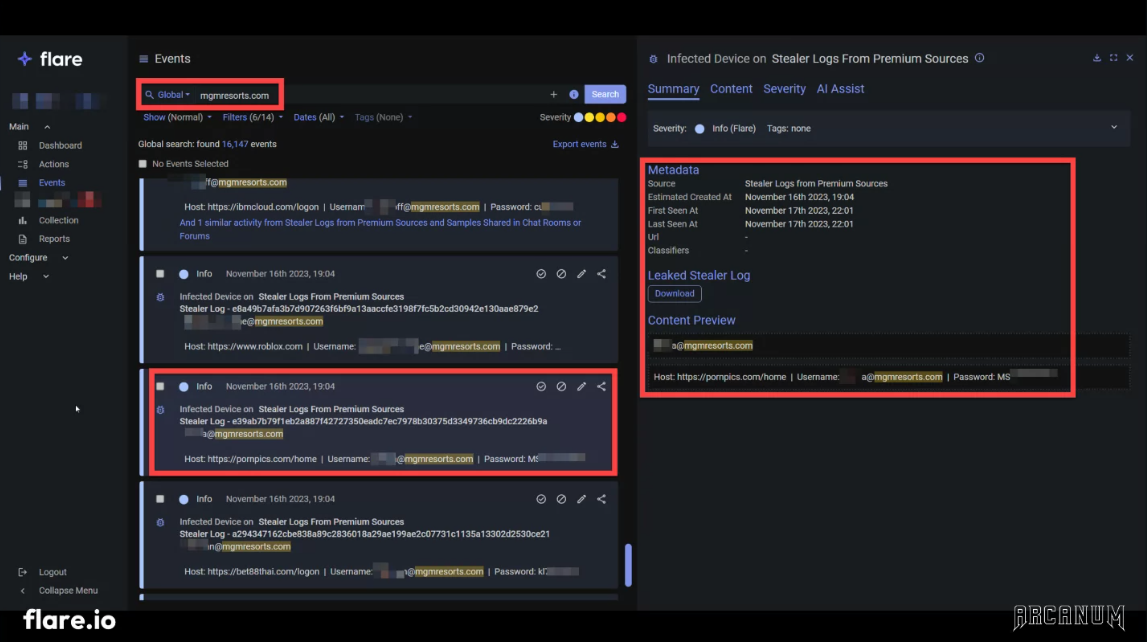Click the mgmresorts.com search input field
The width and height of the screenshot is (1147, 642).
pyautogui.click(x=372, y=95)
